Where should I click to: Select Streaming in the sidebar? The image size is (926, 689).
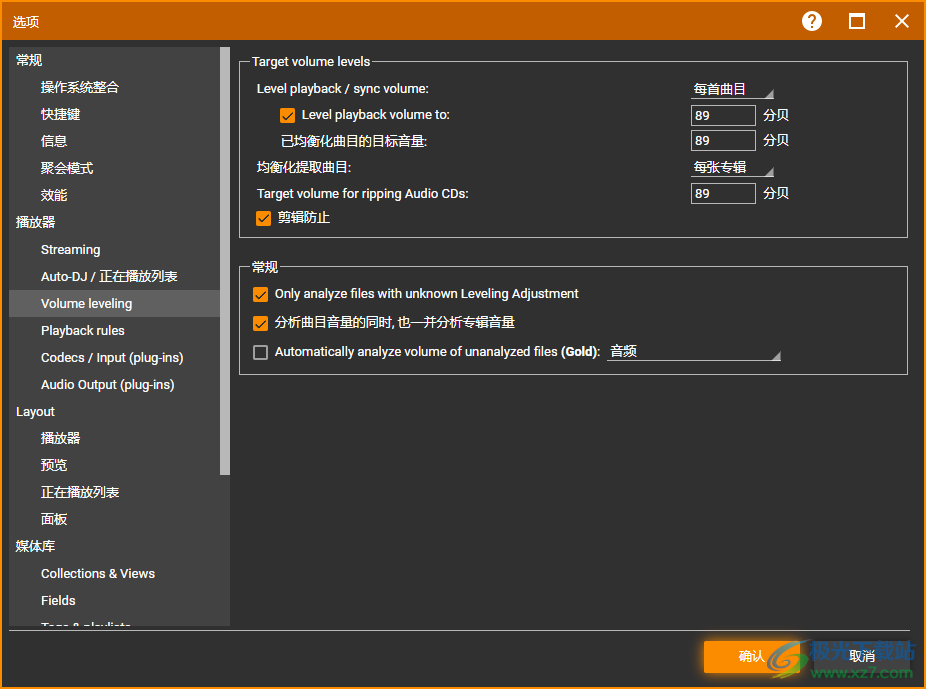coord(70,250)
